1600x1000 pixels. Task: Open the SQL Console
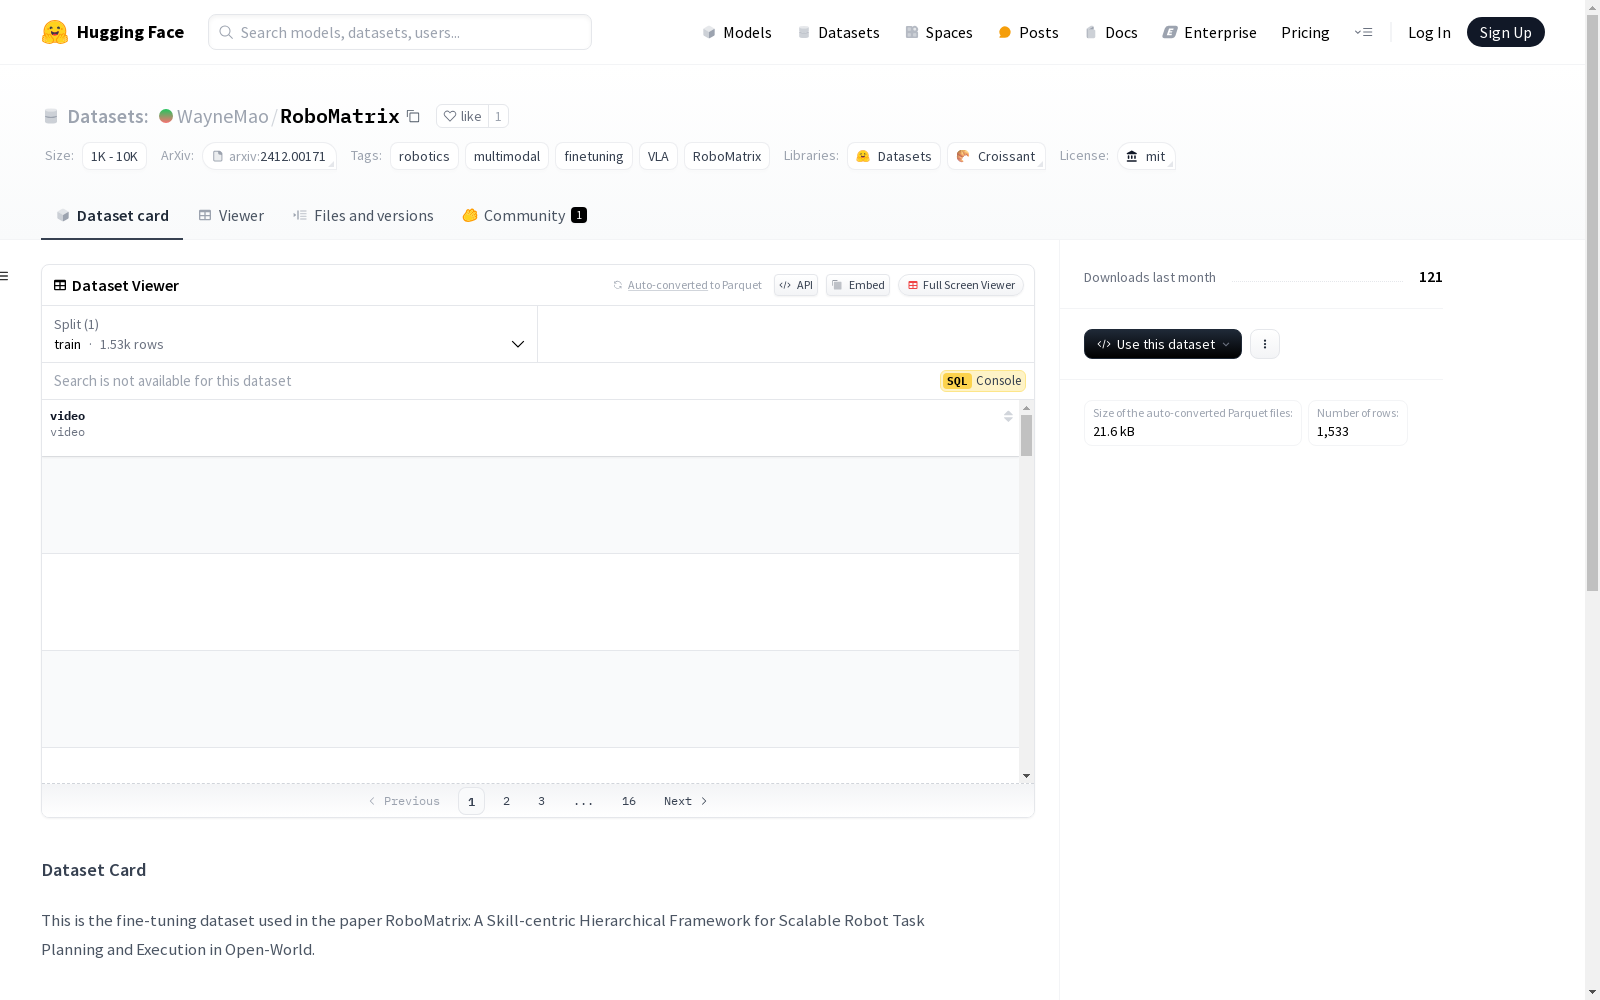coord(982,381)
